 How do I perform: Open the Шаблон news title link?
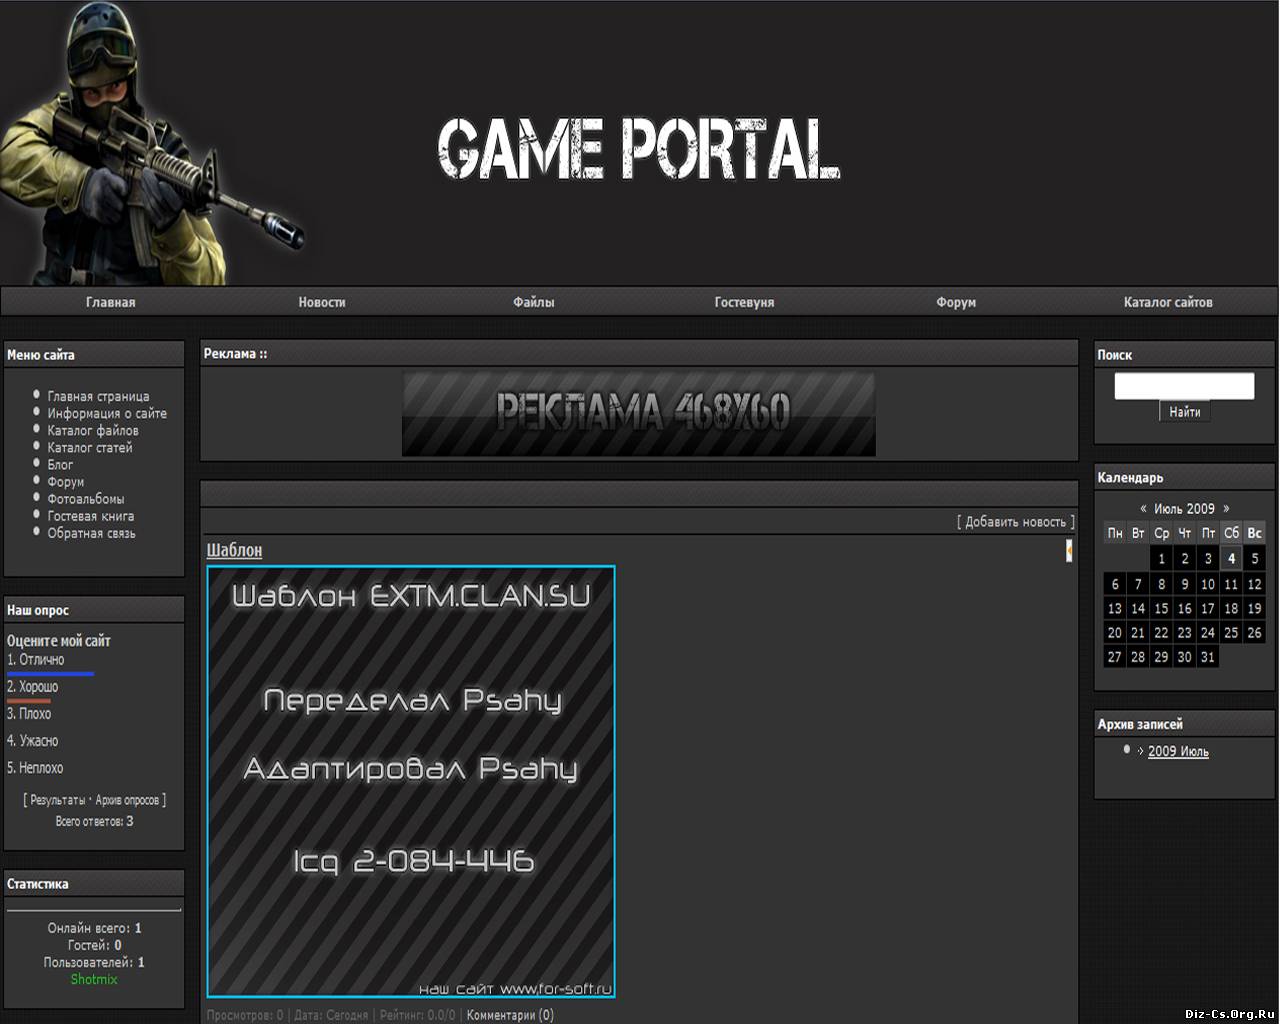pyautogui.click(x=234, y=550)
